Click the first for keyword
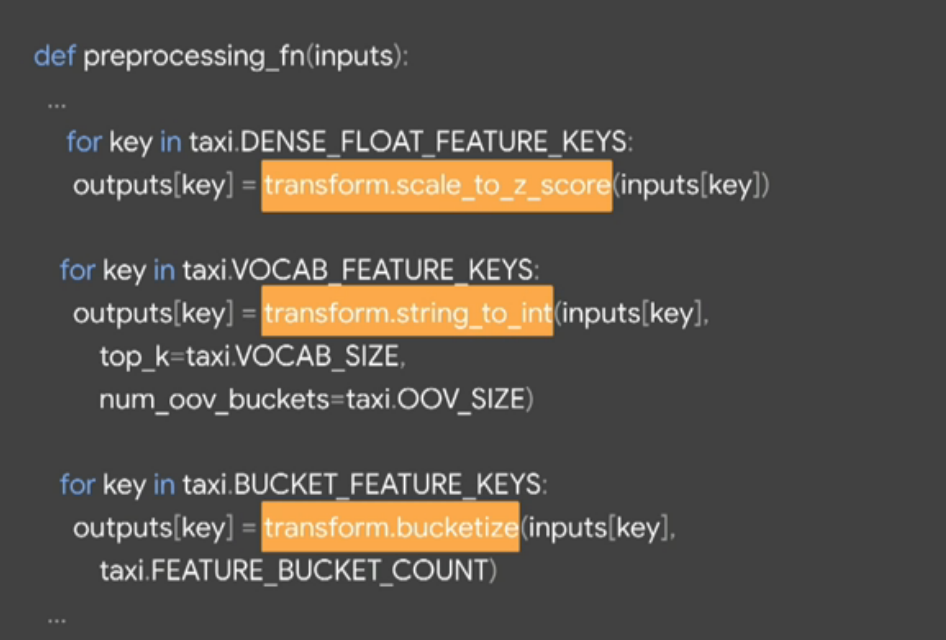The width and height of the screenshot is (946, 640). (x=84, y=142)
